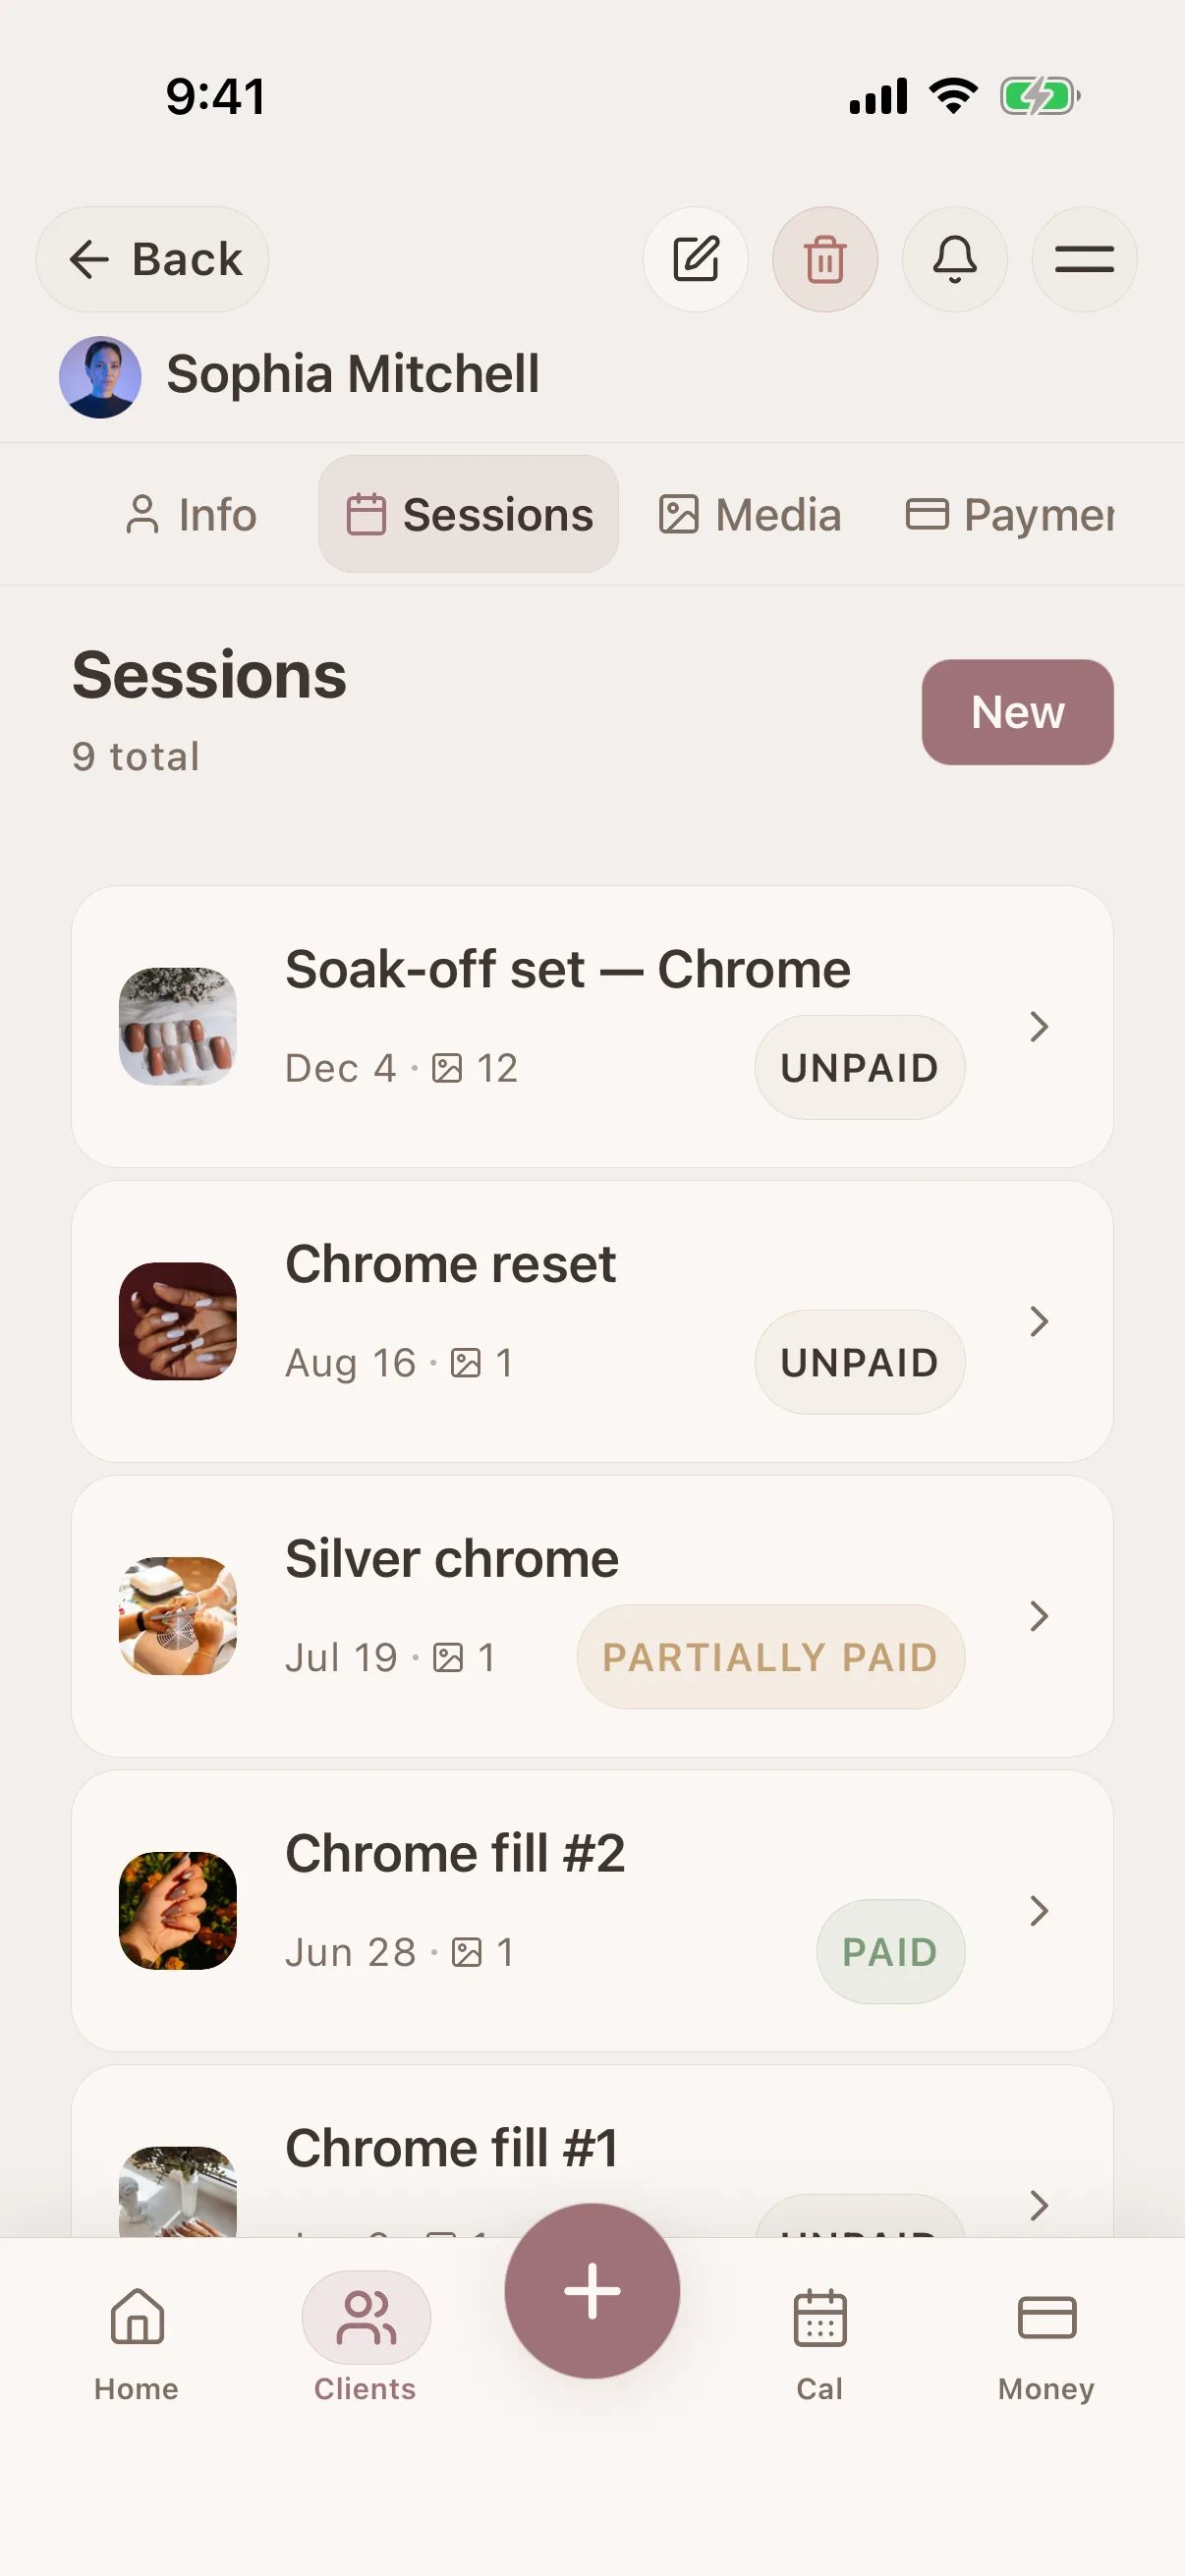Expand Chrome reset session chevron
The height and width of the screenshot is (2576, 1185).
pos(1039,1321)
